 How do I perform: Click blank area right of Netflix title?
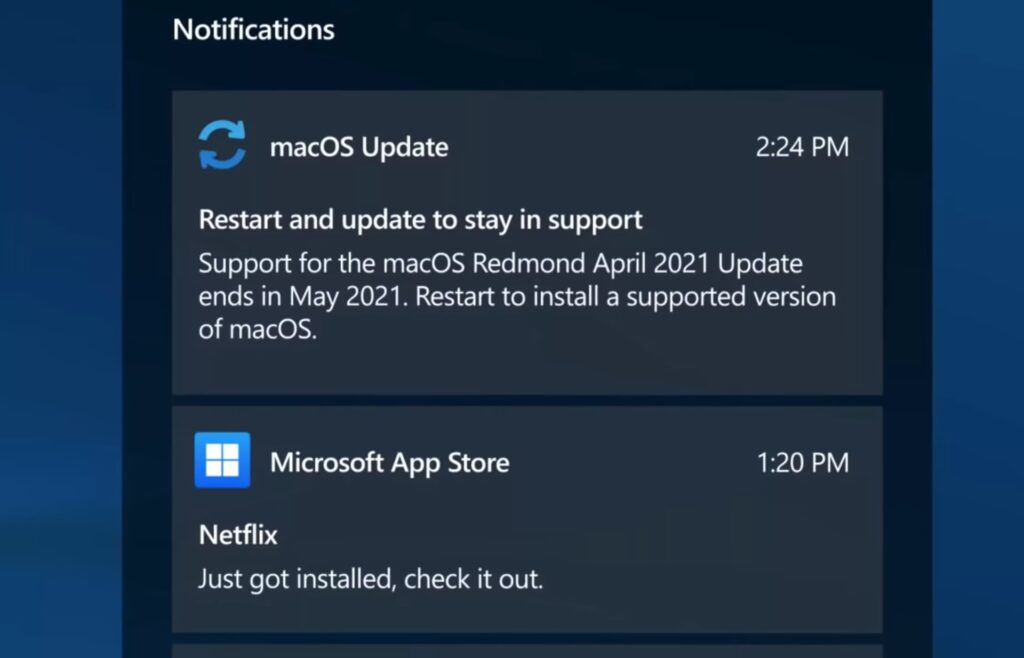pyautogui.click(x=600, y=535)
